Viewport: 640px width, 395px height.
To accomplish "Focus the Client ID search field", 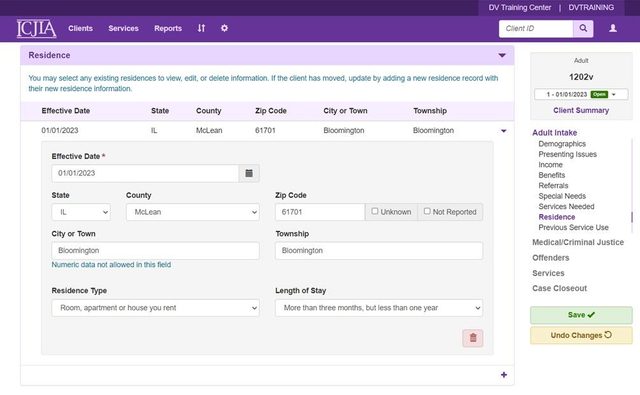I will [x=536, y=29].
